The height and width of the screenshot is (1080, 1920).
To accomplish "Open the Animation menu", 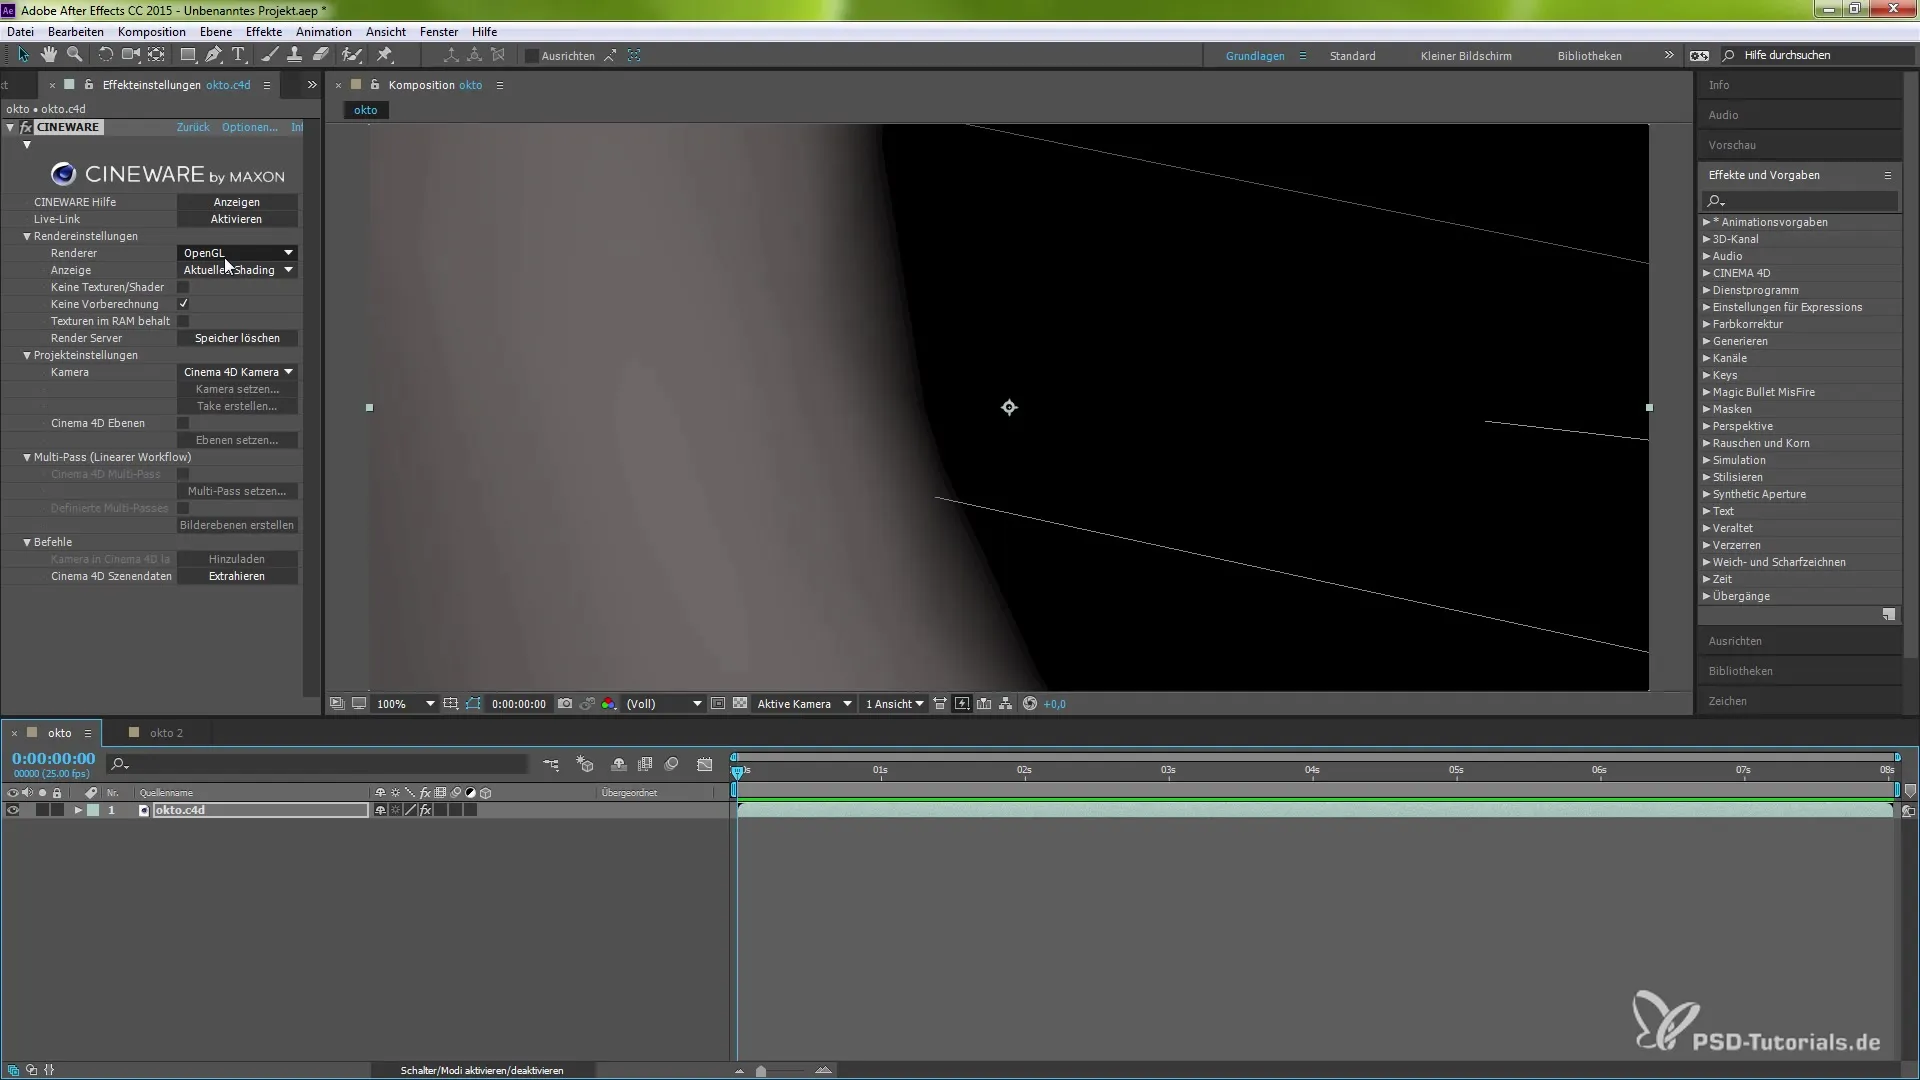I will pyautogui.click(x=323, y=32).
